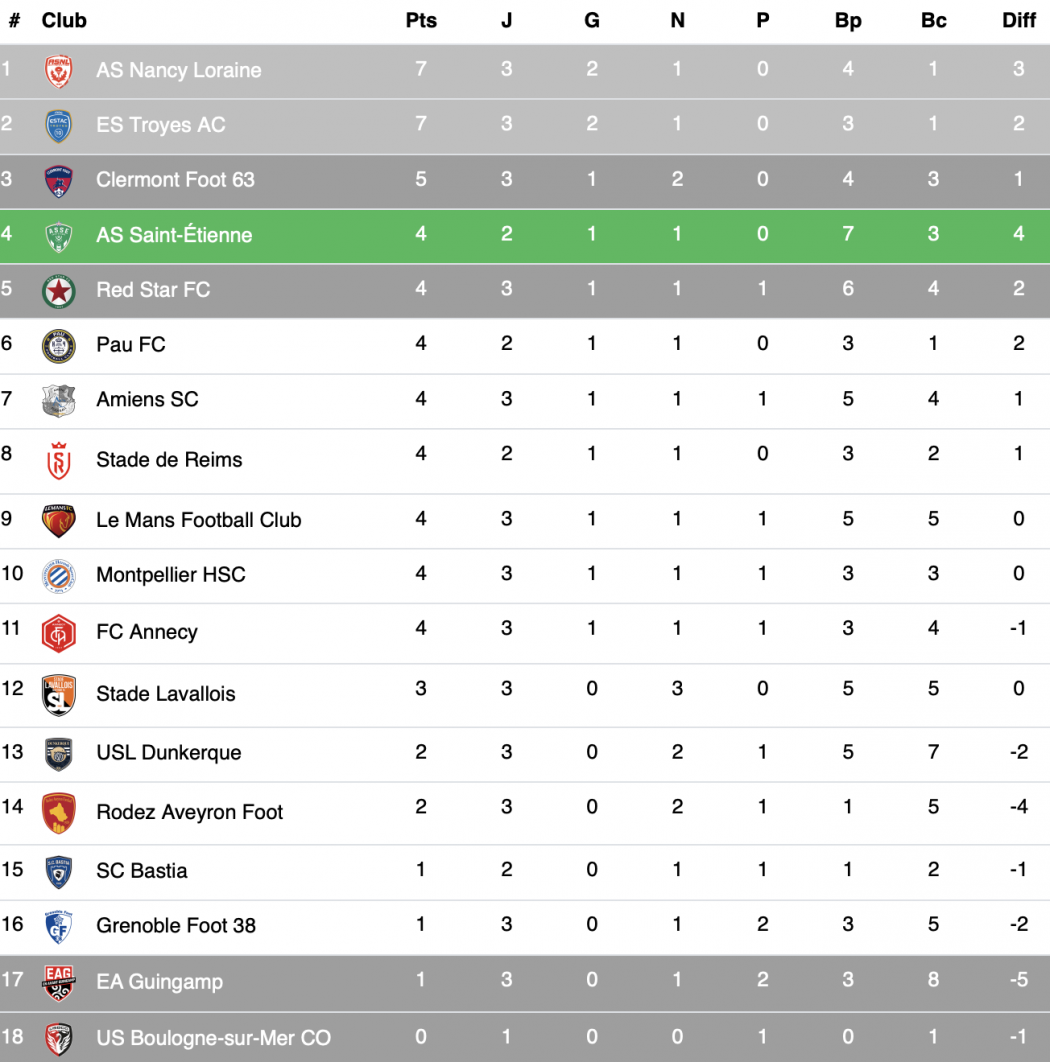
Task: Open the Pau FC crest
Action: click(x=58, y=346)
